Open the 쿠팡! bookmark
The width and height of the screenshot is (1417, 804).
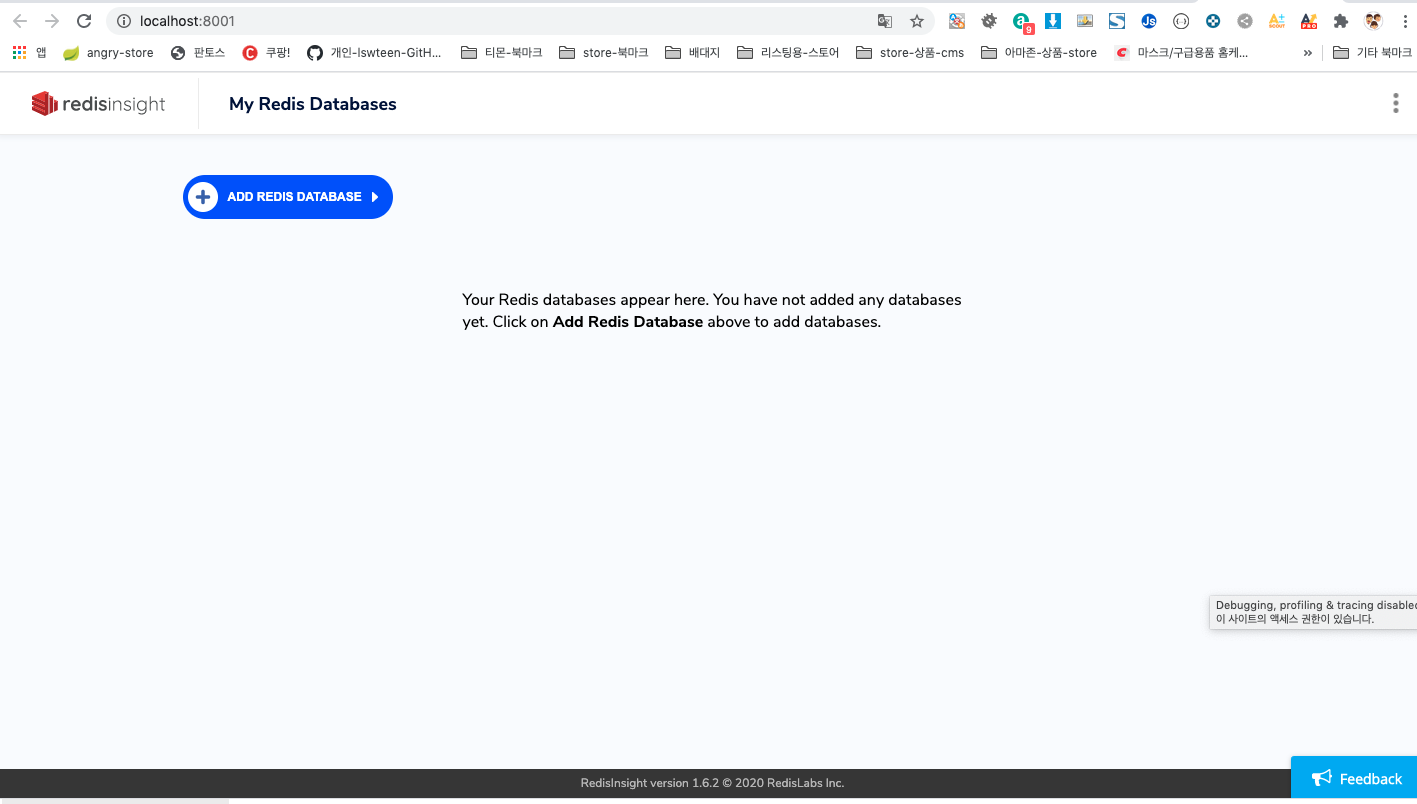pyautogui.click(x=267, y=53)
